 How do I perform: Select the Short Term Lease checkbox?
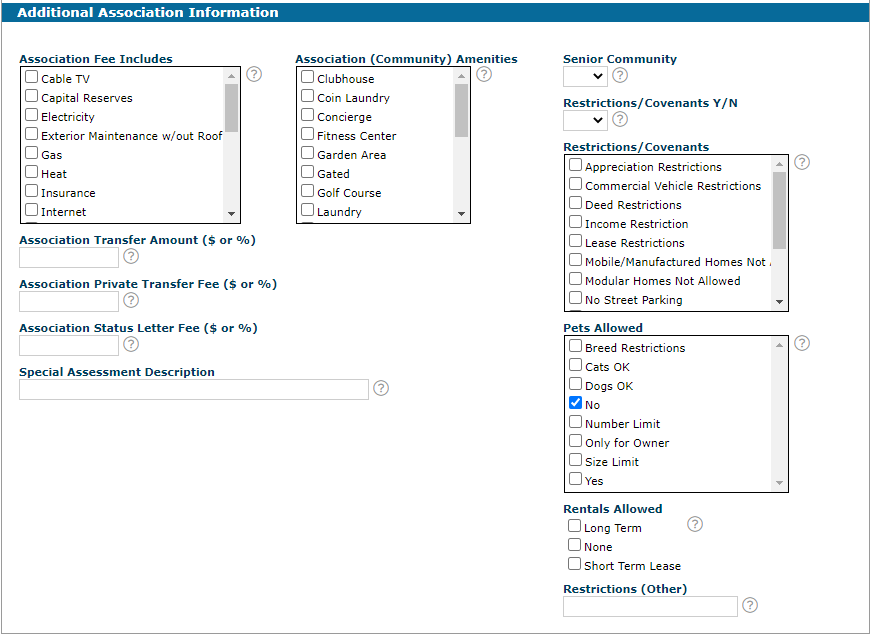pyautogui.click(x=574, y=563)
